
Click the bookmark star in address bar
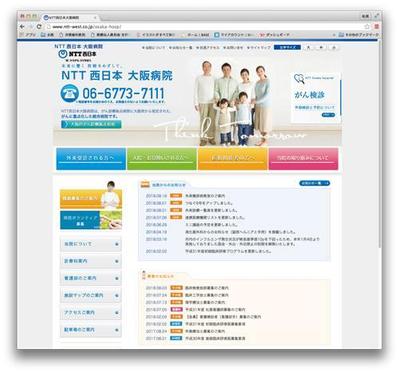[367, 26]
